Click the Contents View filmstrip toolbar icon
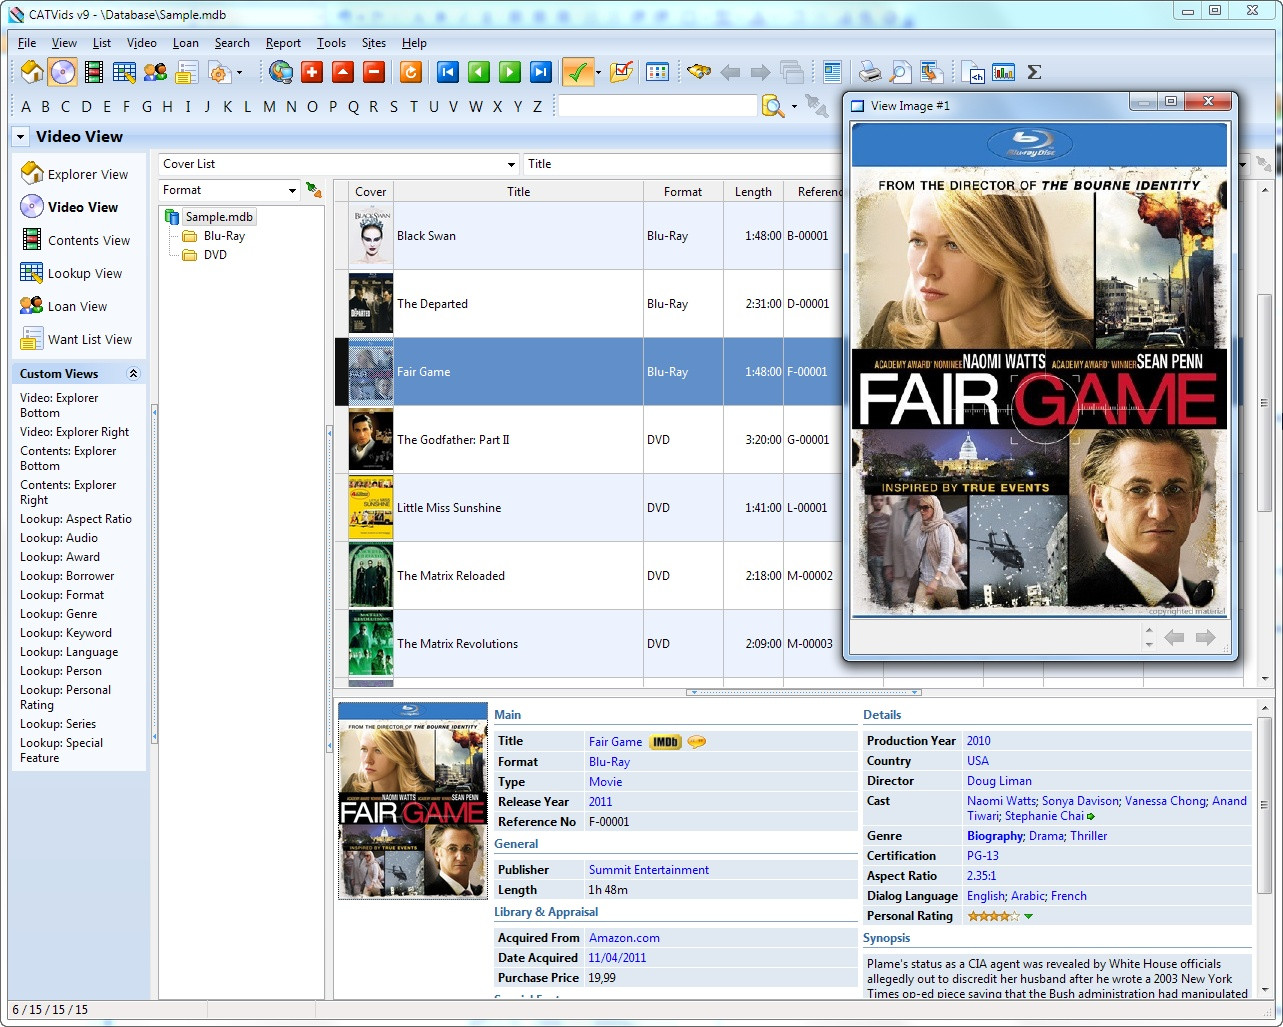Image resolution: width=1283 pixels, height=1027 pixels. pyautogui.click(x=94, y=72)
